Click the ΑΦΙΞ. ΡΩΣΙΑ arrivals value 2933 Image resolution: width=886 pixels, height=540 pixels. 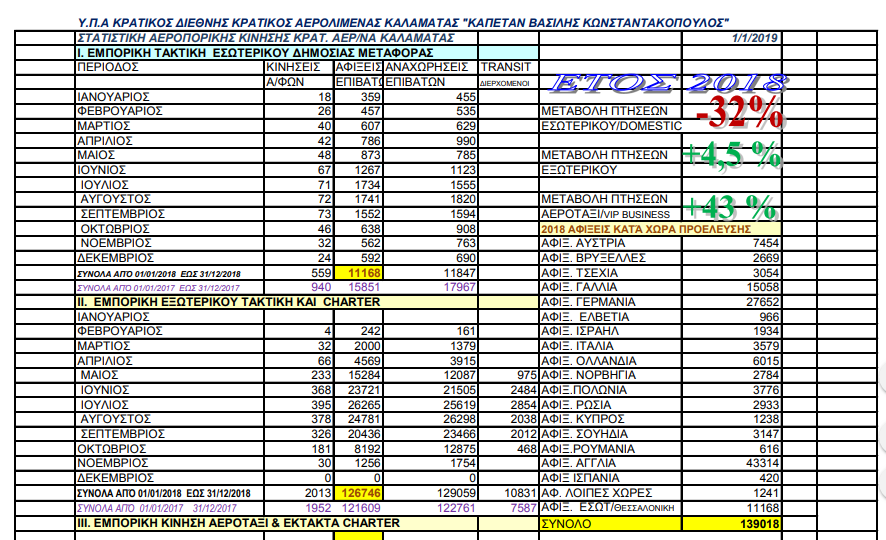[x=766, y=405]
